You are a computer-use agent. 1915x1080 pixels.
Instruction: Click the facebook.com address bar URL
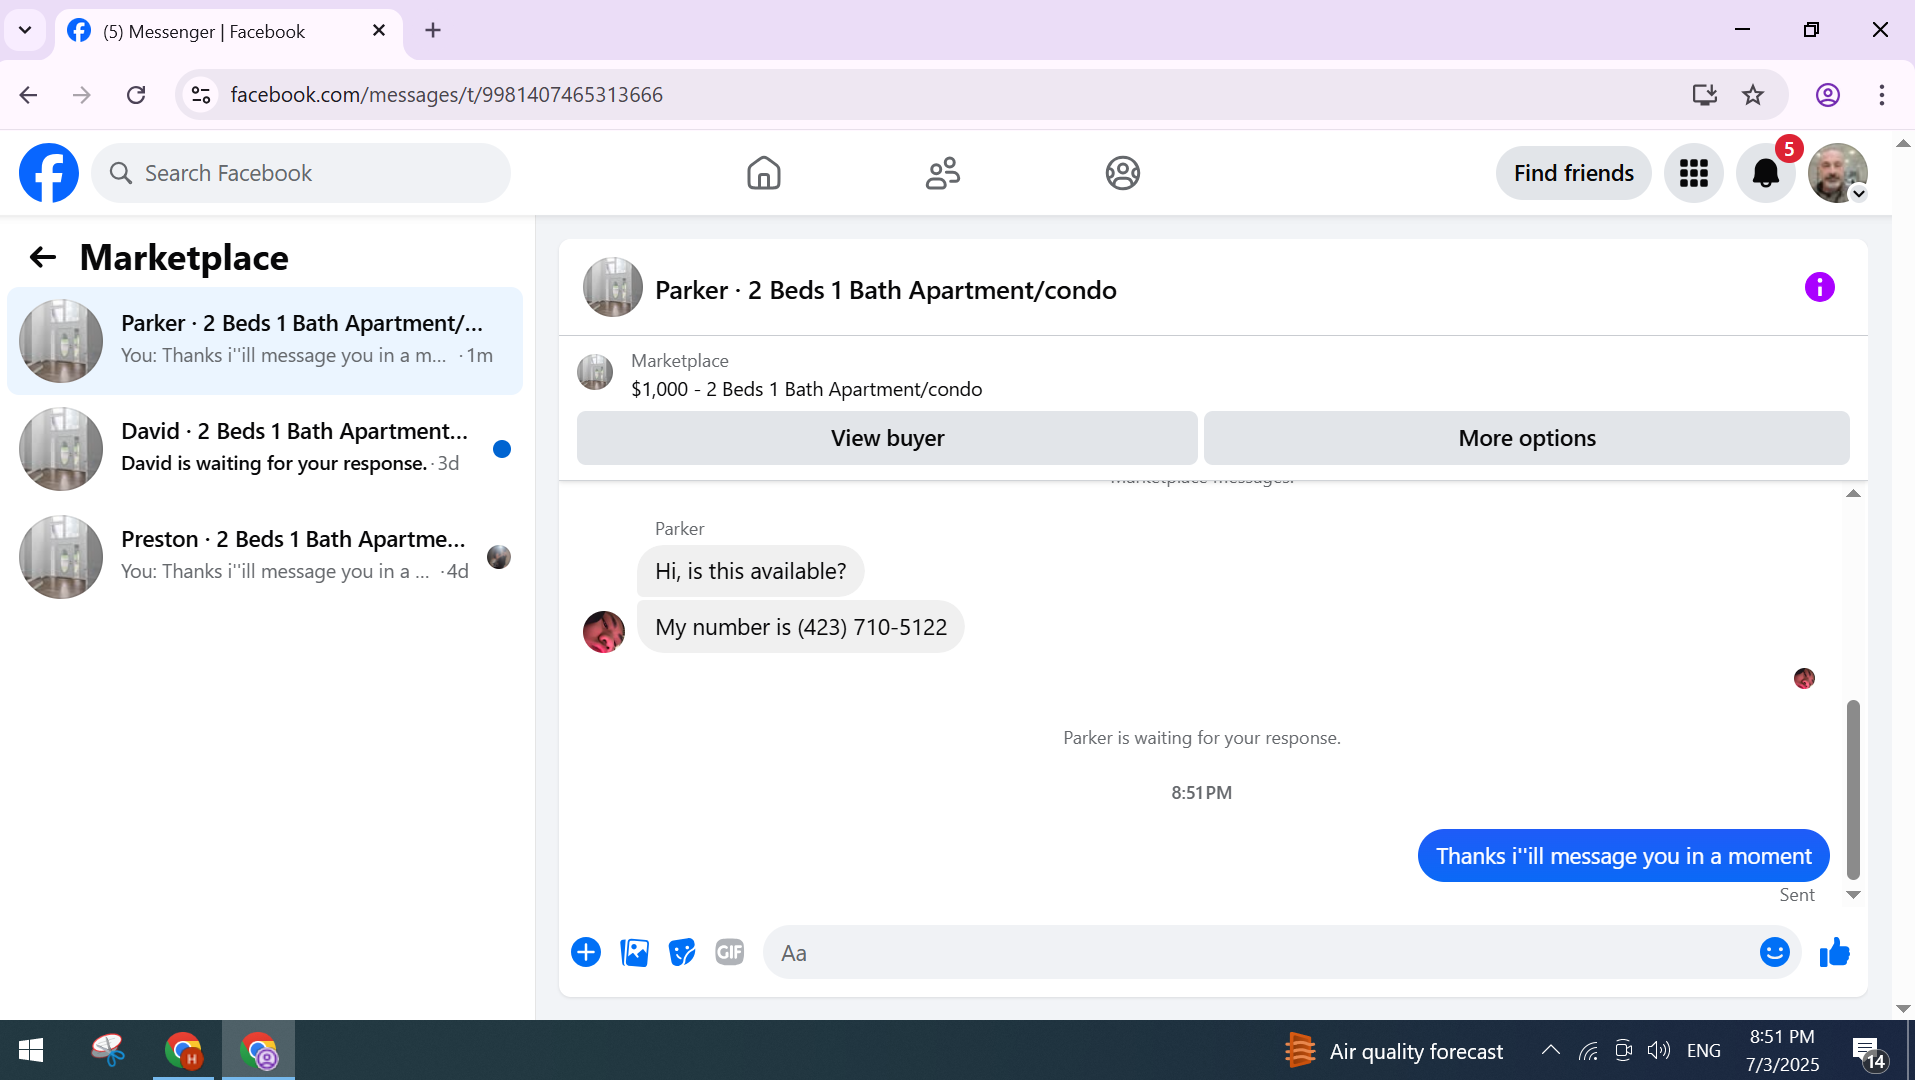446,95
